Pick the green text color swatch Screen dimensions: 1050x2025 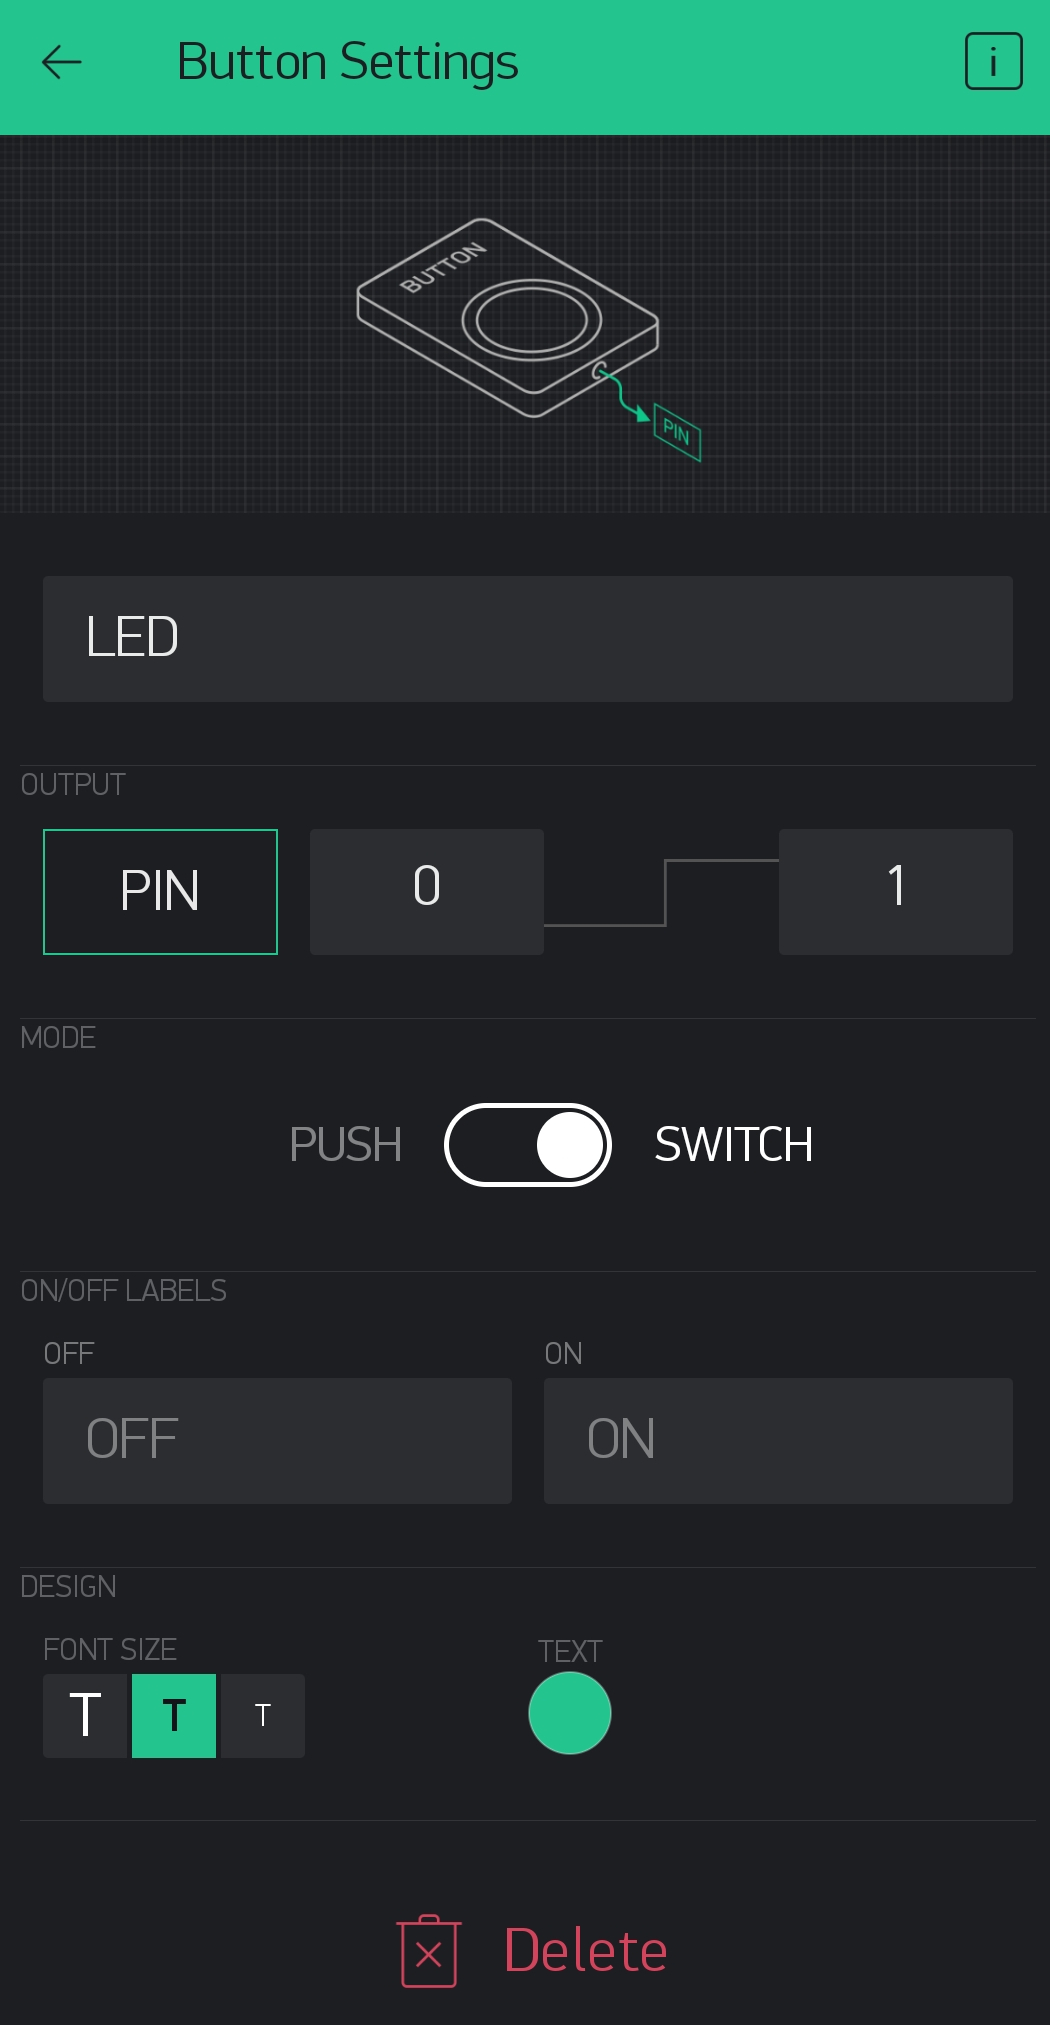point(570,1714)
